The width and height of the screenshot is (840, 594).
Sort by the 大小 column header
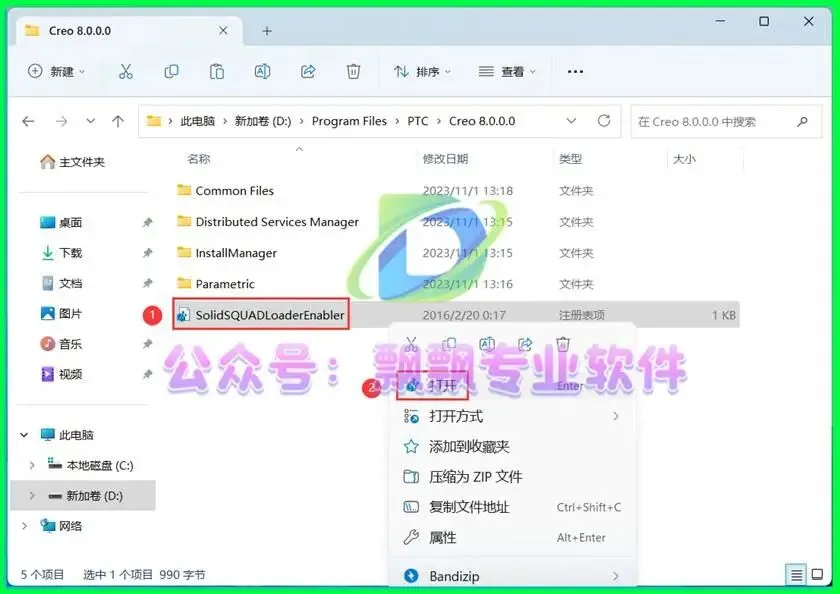point(684,159)
